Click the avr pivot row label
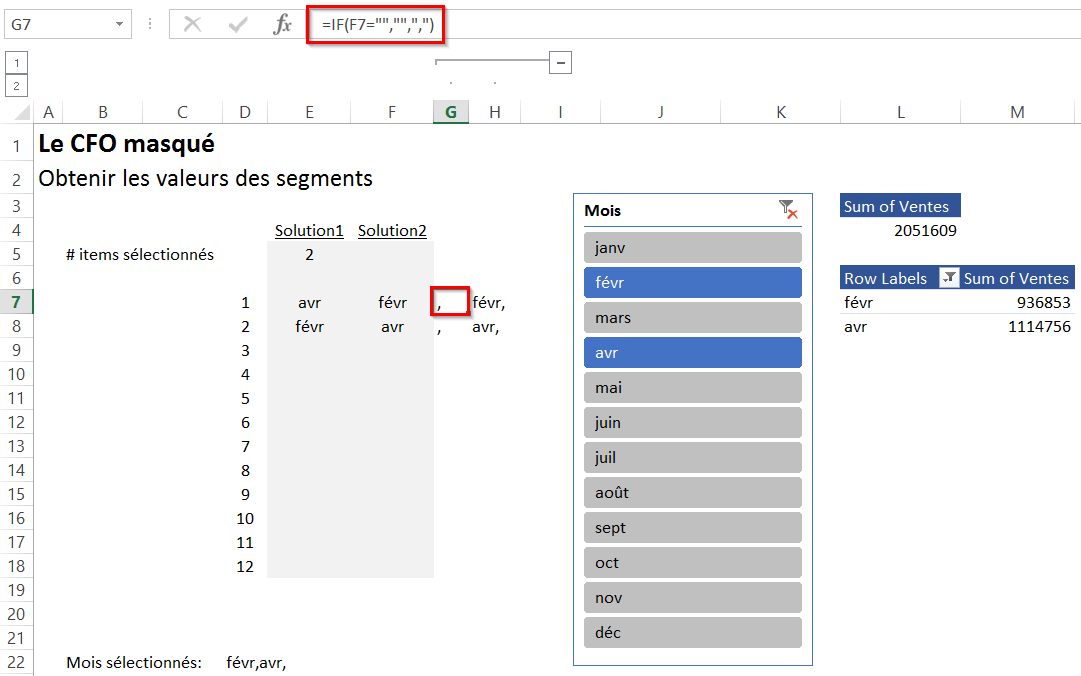The height and width of the screenshot is (676, 1081). coord(855,327)
